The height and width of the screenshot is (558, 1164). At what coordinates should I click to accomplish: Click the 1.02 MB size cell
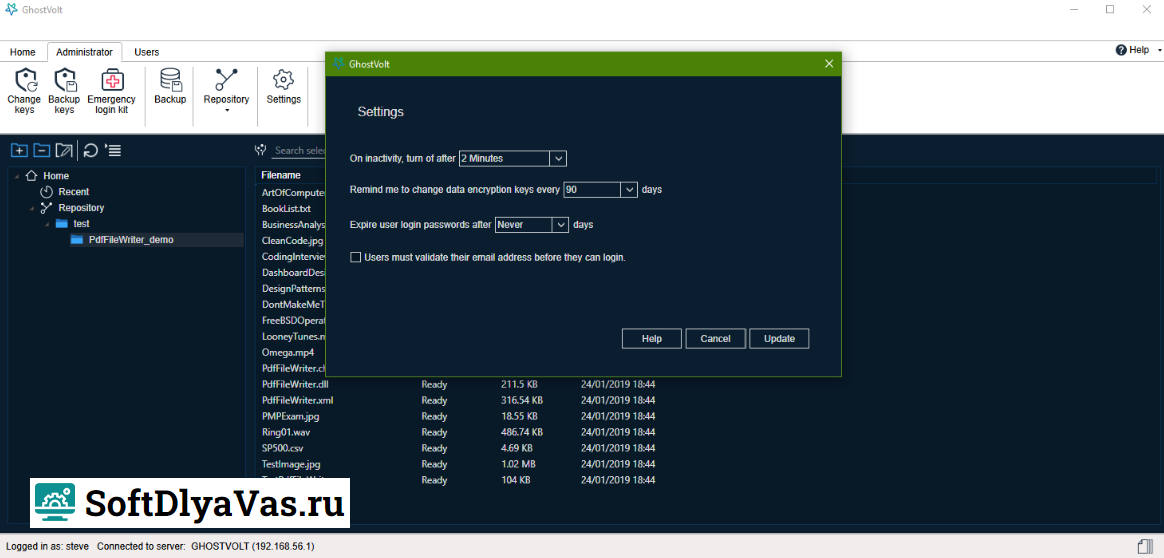[519, 464]
